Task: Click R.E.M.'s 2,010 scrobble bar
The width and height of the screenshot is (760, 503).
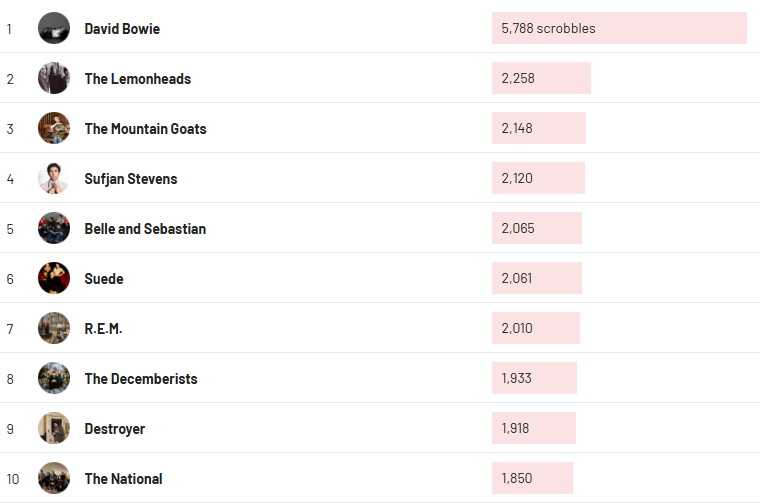Action: tap(536, 328)
